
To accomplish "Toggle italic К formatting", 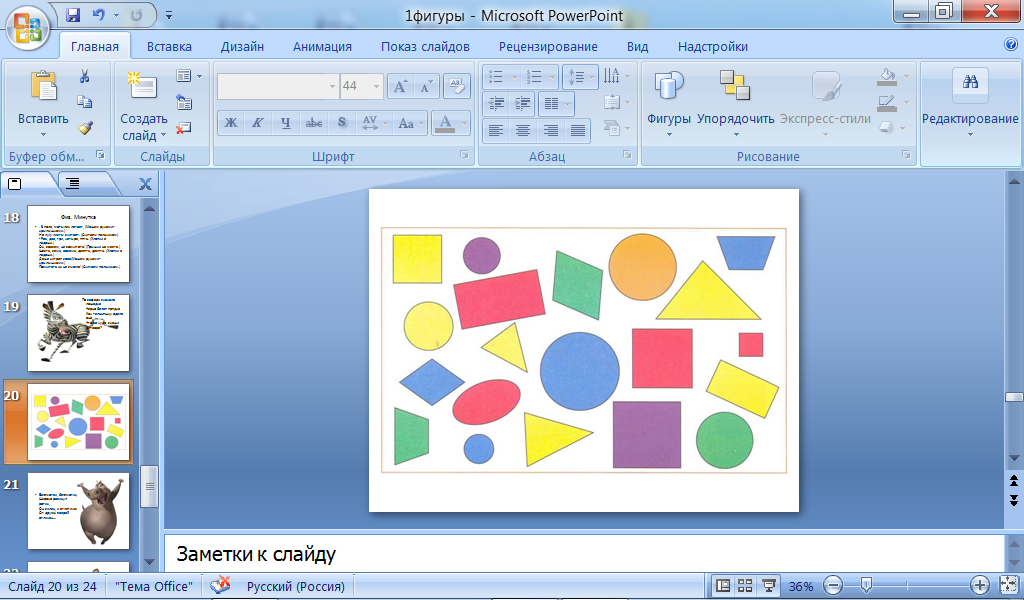I will pos(258,123).
